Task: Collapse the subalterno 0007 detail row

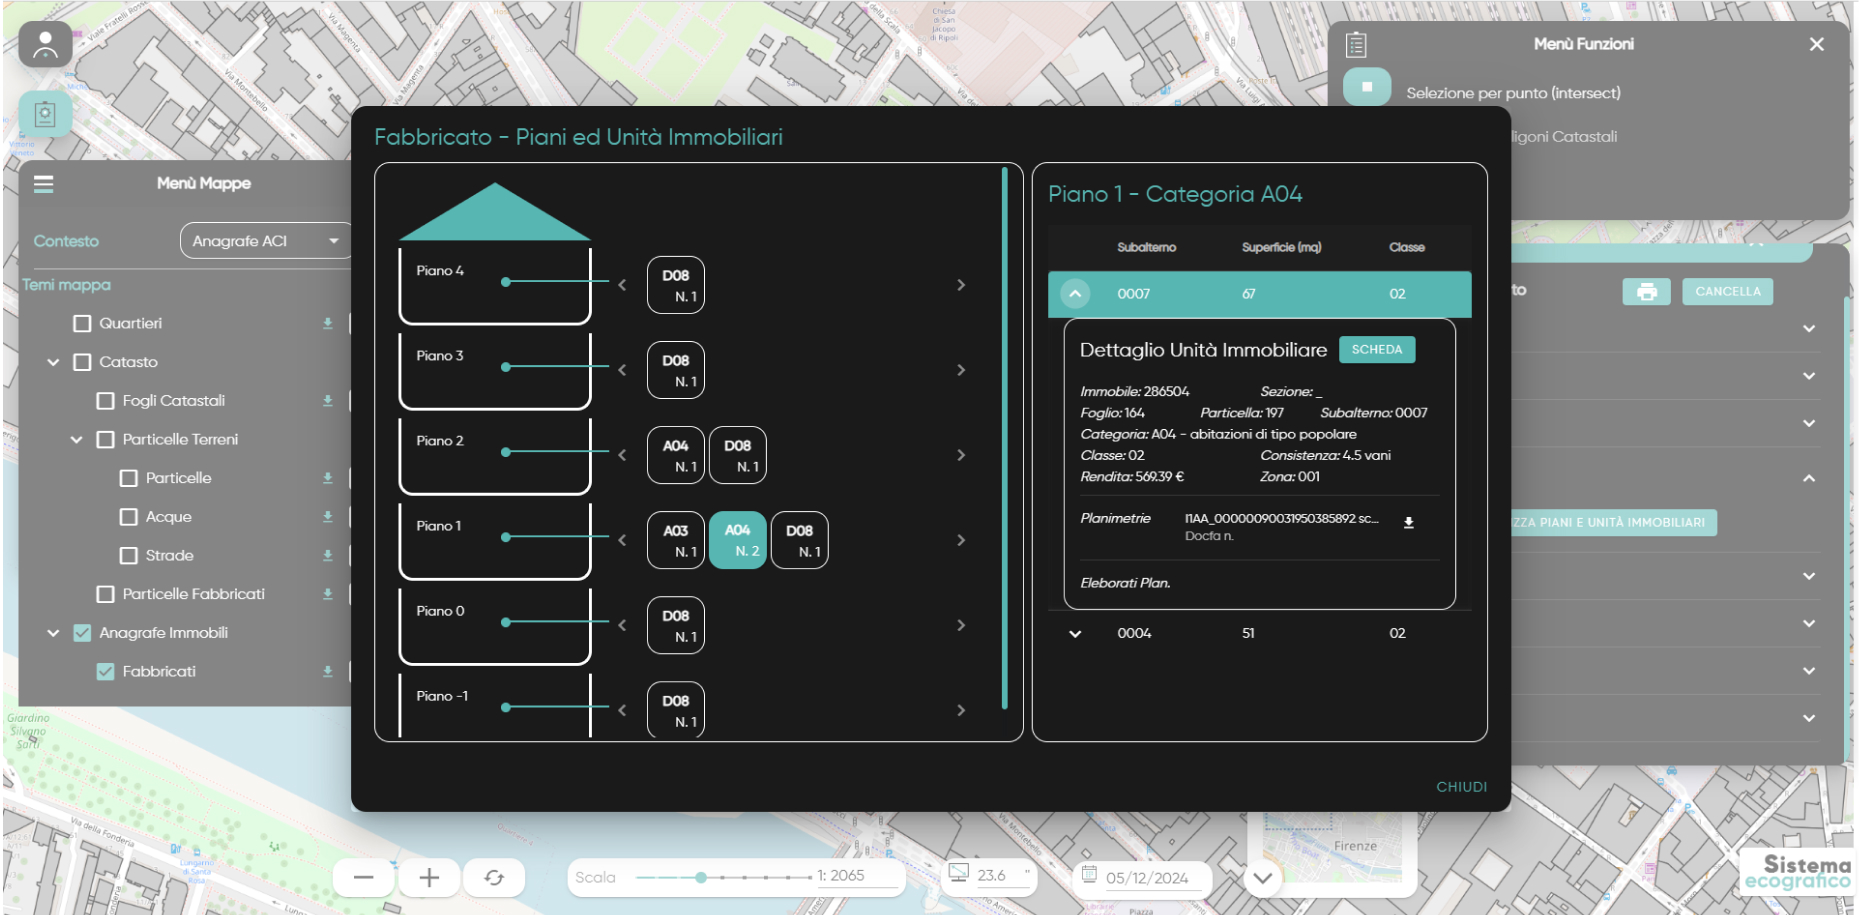Action: coord(1075,294)
